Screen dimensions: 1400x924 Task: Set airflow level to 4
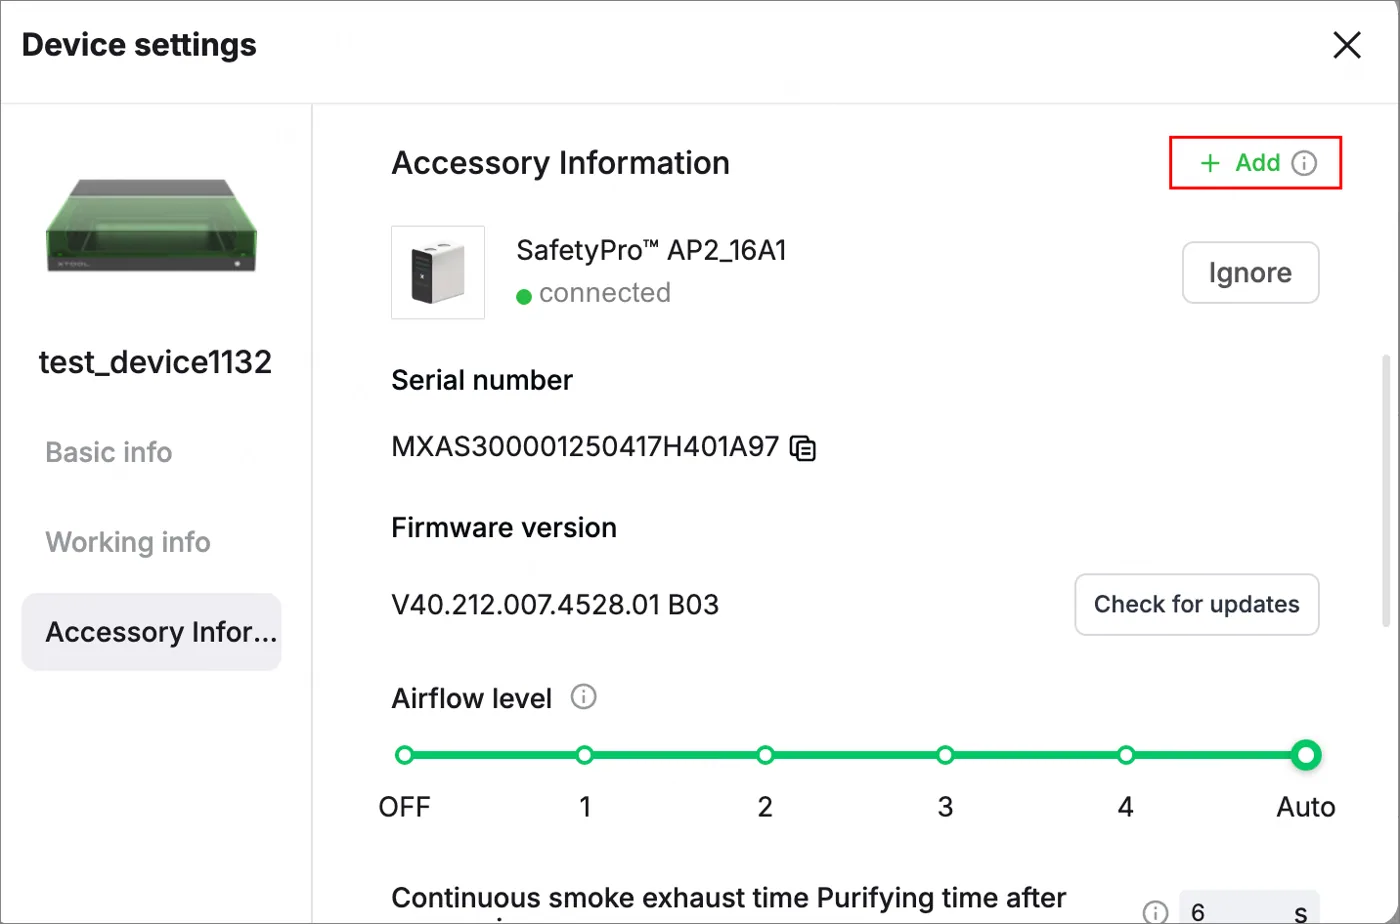pyautogui.click(x=1126, y=755)
